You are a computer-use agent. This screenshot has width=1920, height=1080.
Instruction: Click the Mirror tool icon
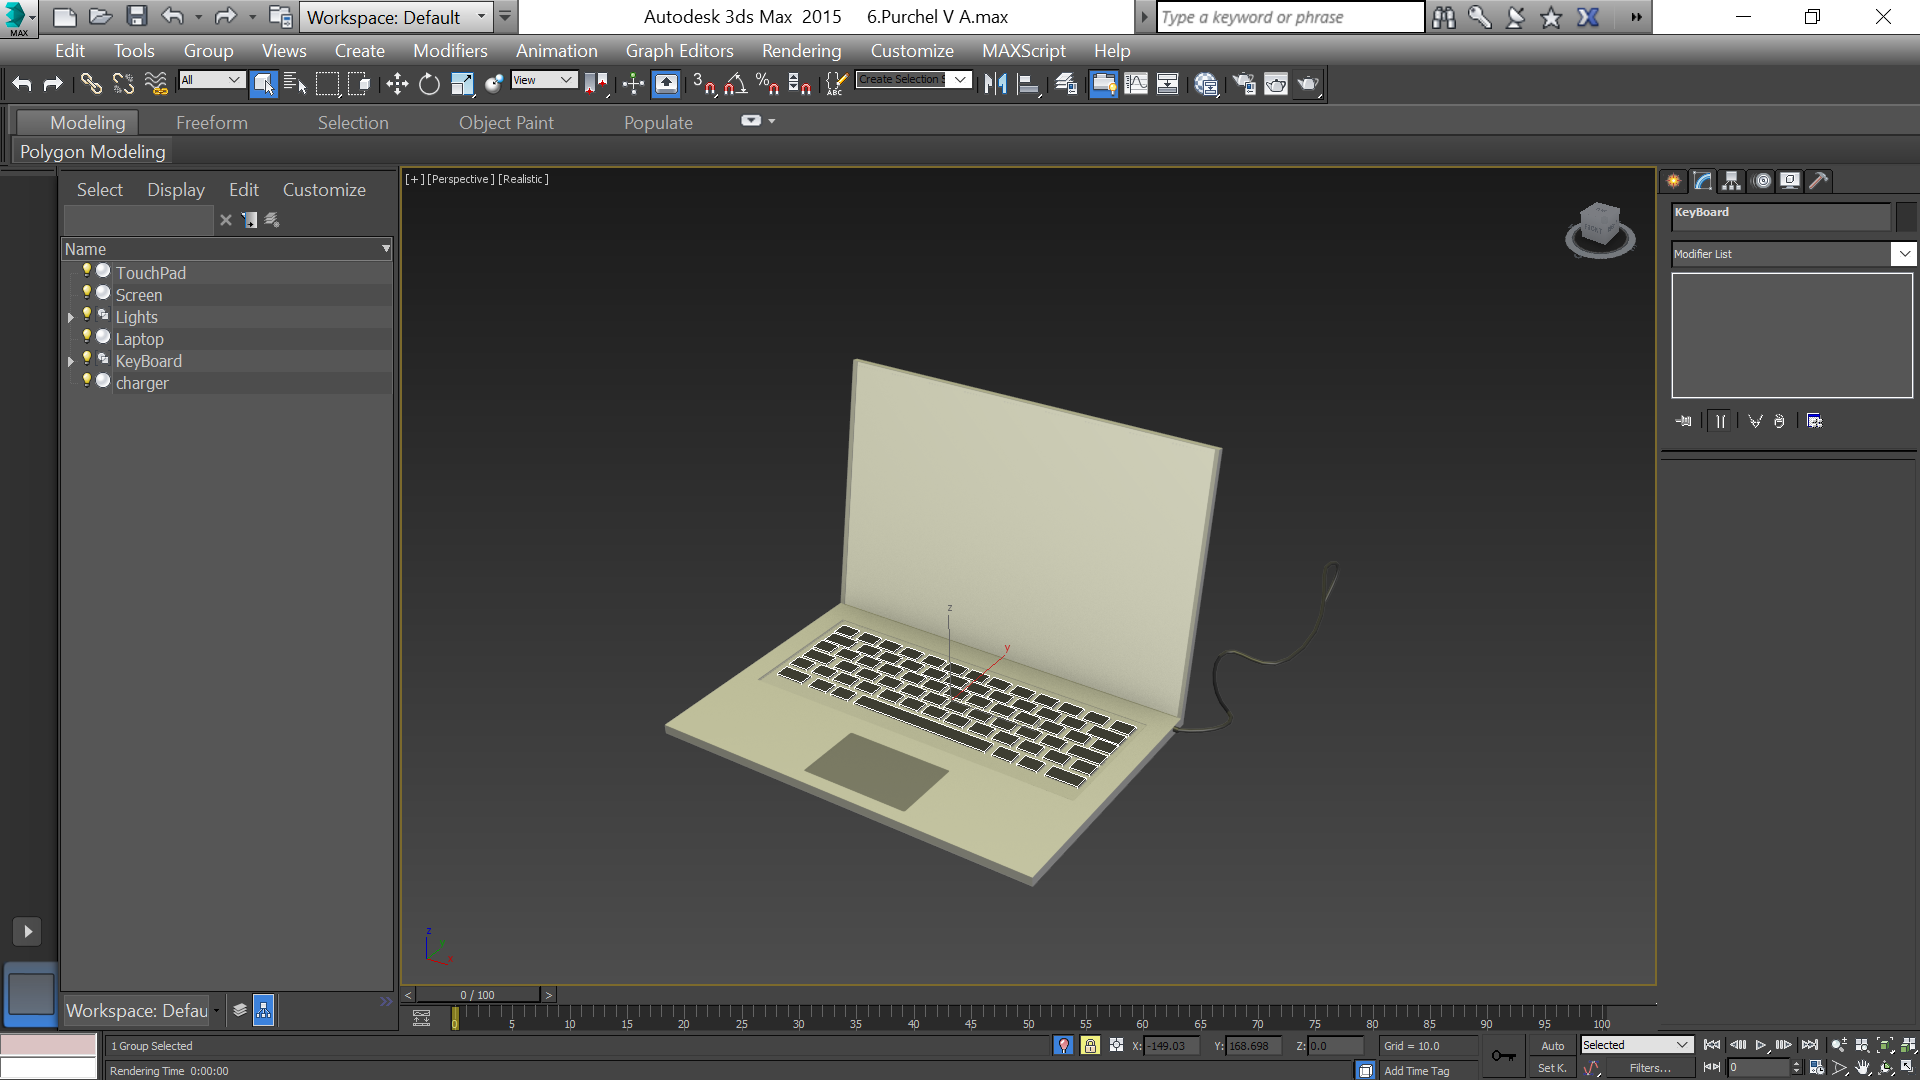(x=995, y=84)
